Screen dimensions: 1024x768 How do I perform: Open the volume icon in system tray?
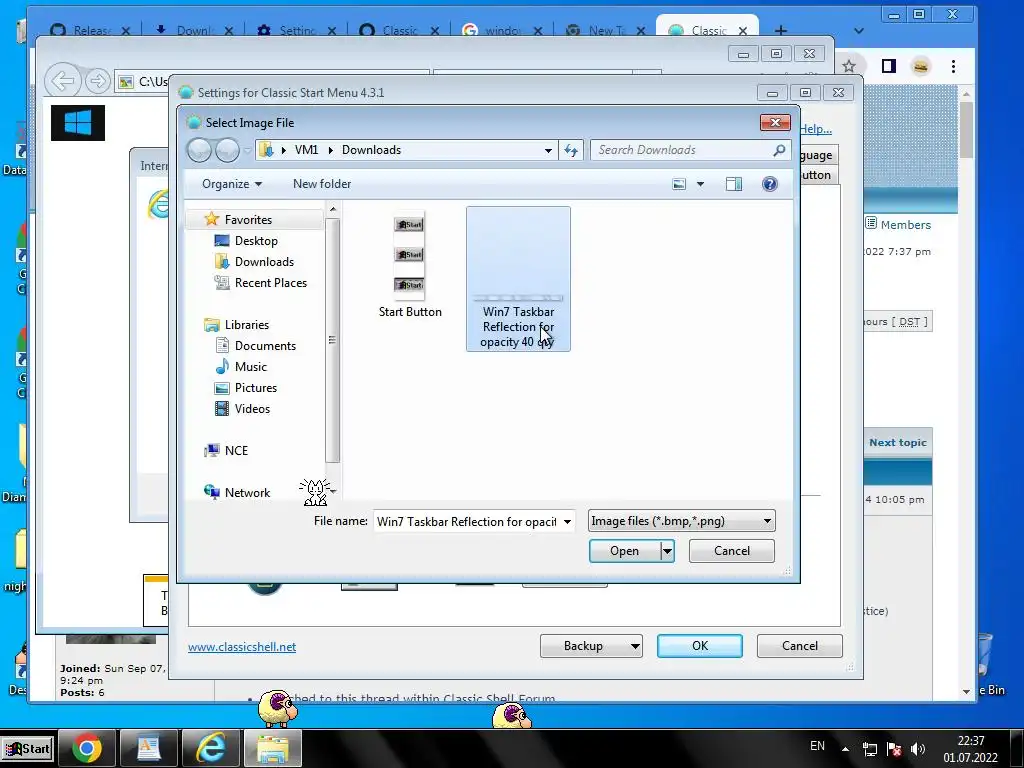click(918, 749)
